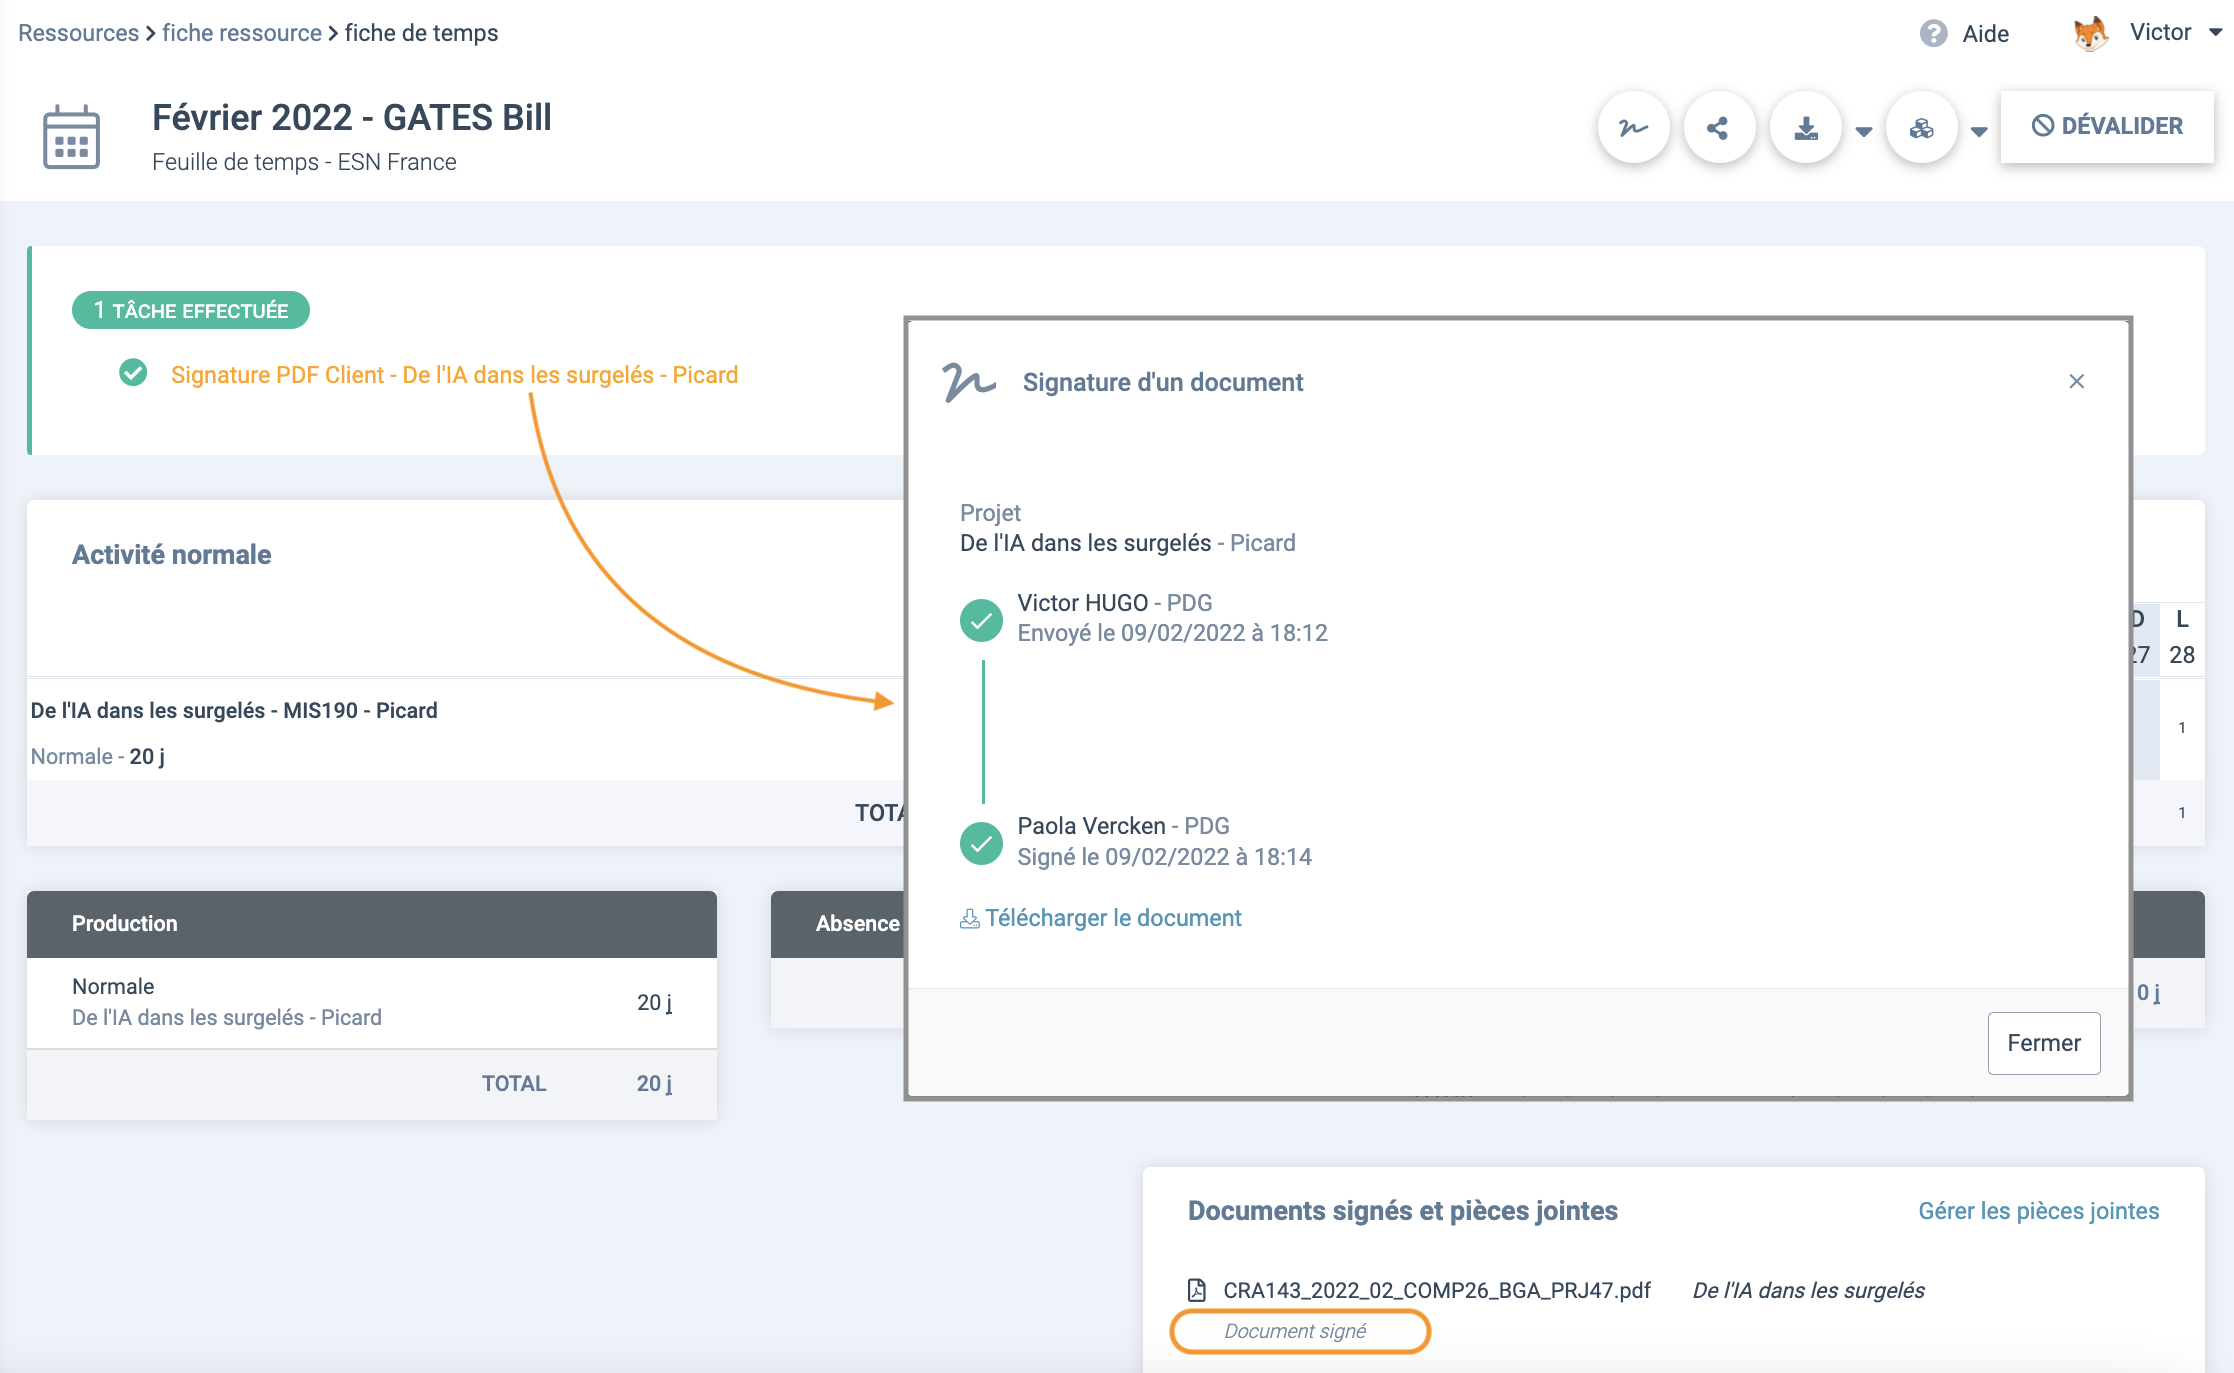Viewport: 2234px width, 1373px height.
Task: Click the calendar timesheet icon
Action: click(71, 137)
